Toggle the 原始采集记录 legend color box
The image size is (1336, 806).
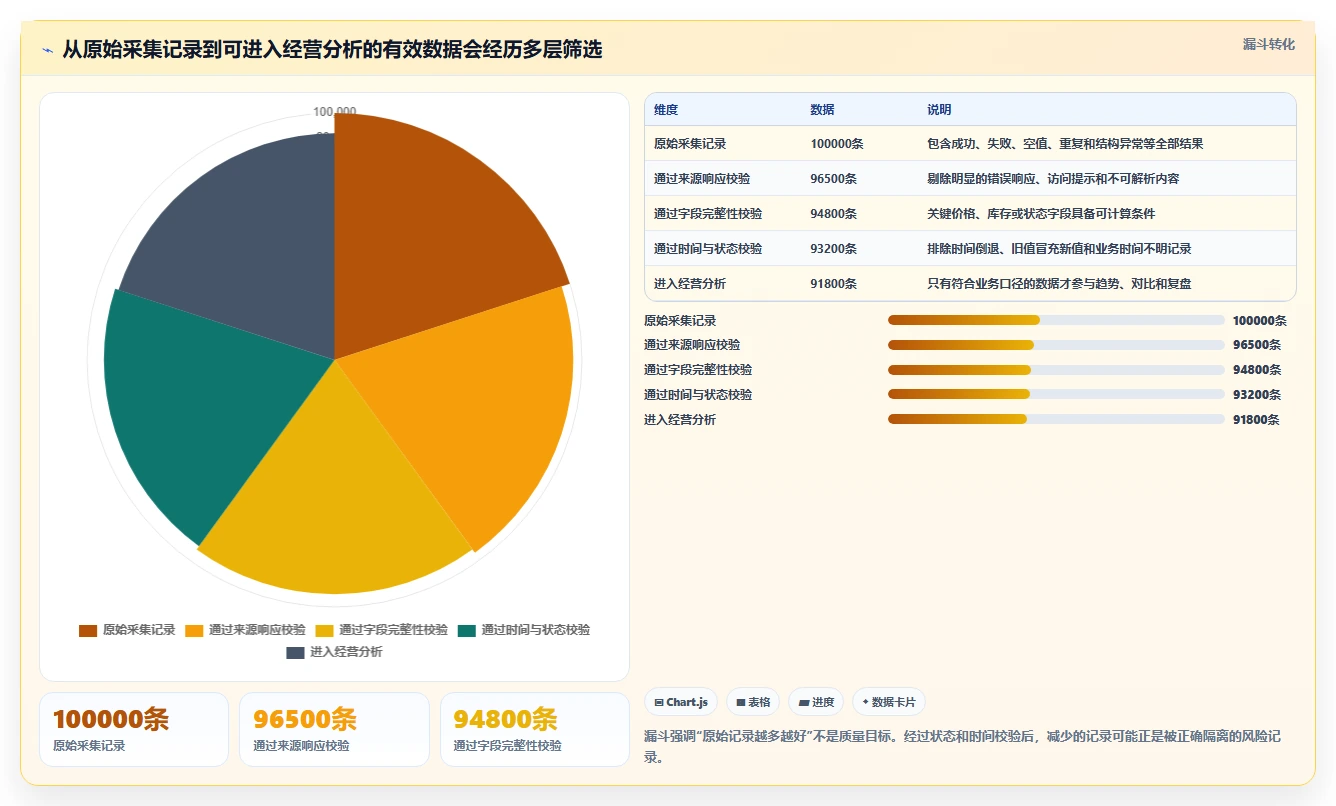[88, 630]
